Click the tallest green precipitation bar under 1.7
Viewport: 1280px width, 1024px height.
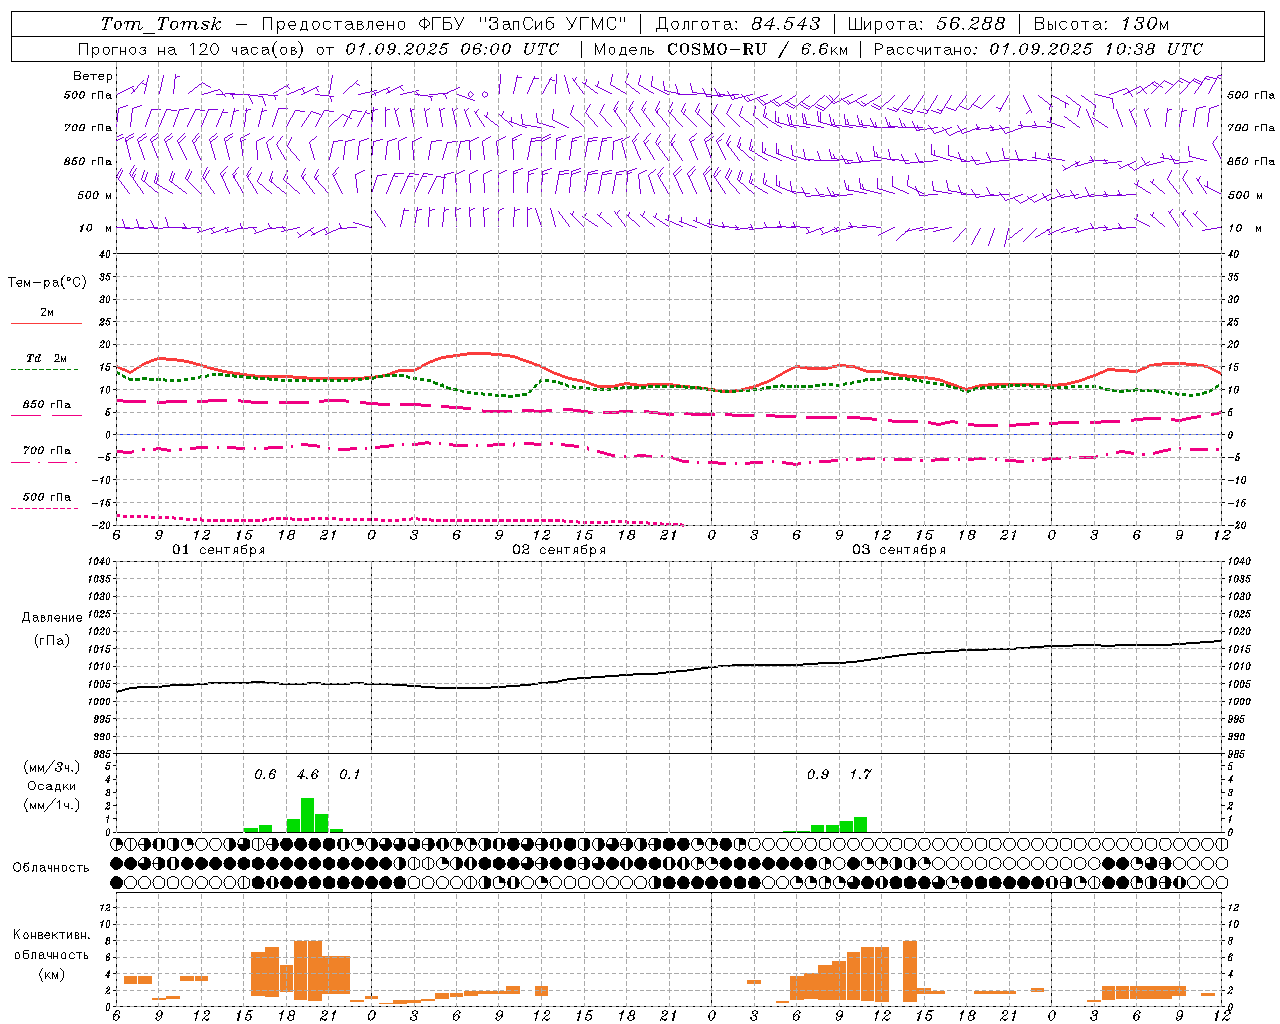[860, 824]
